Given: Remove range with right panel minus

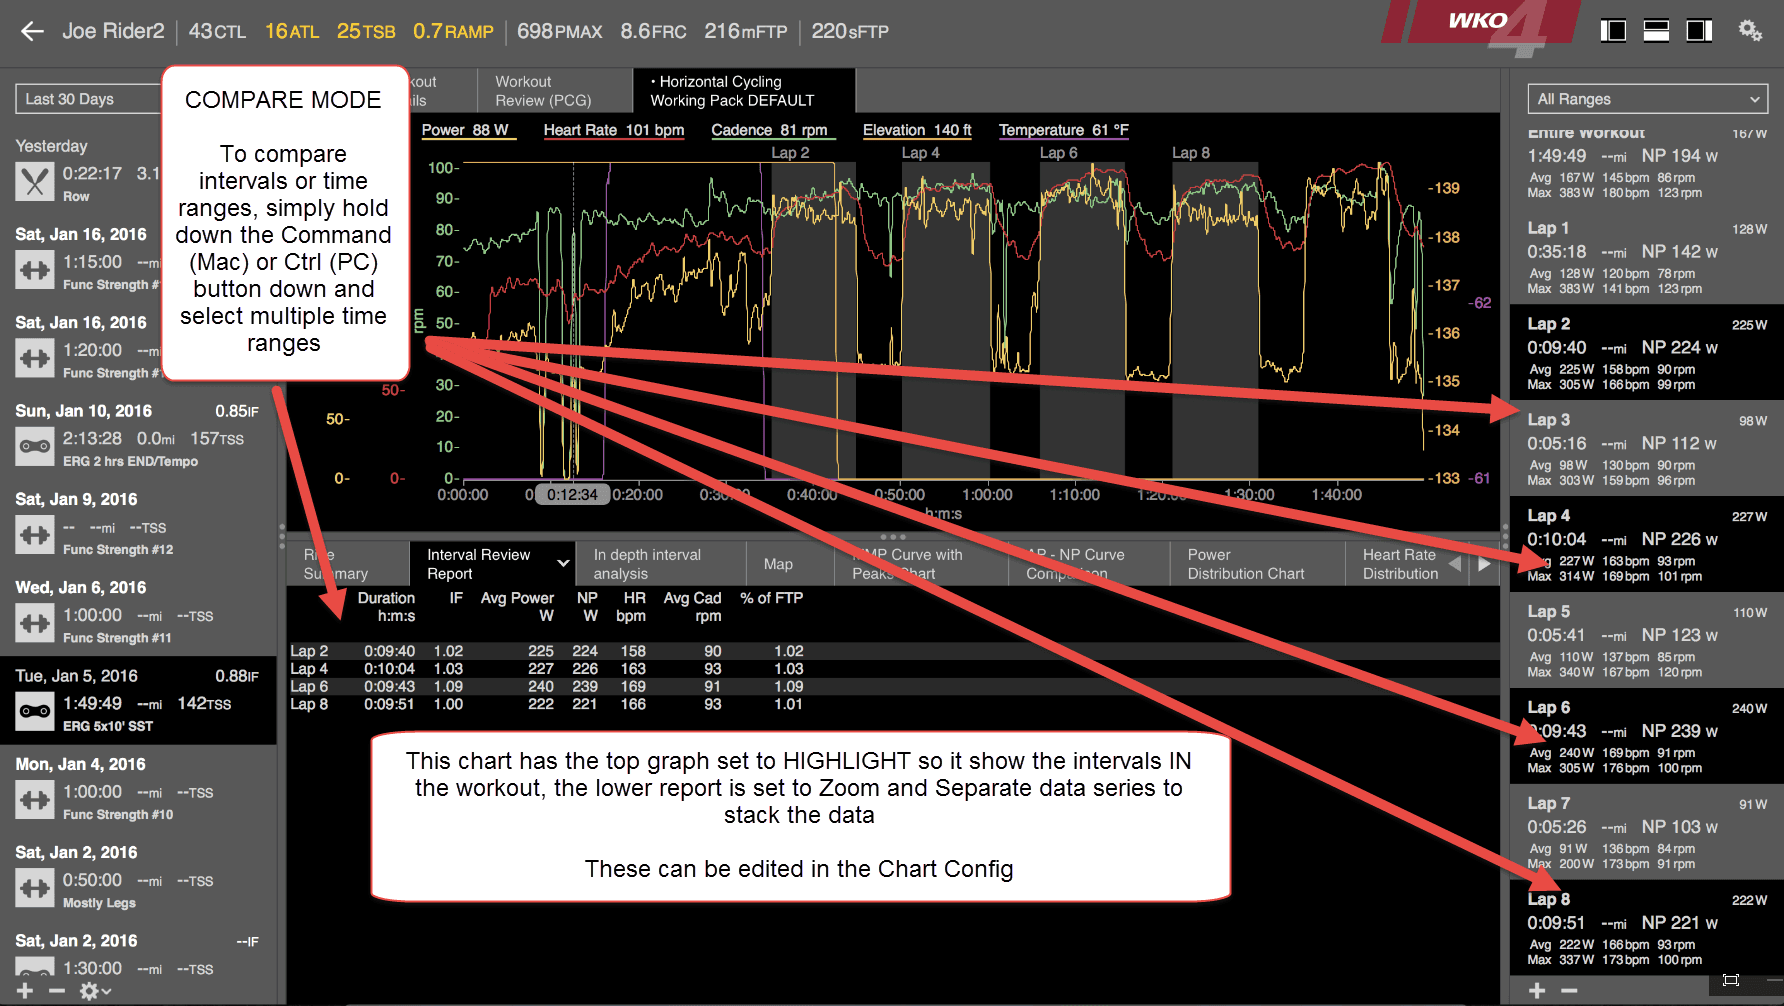Looking at the screenshot, I should [x=1570, y=991].
